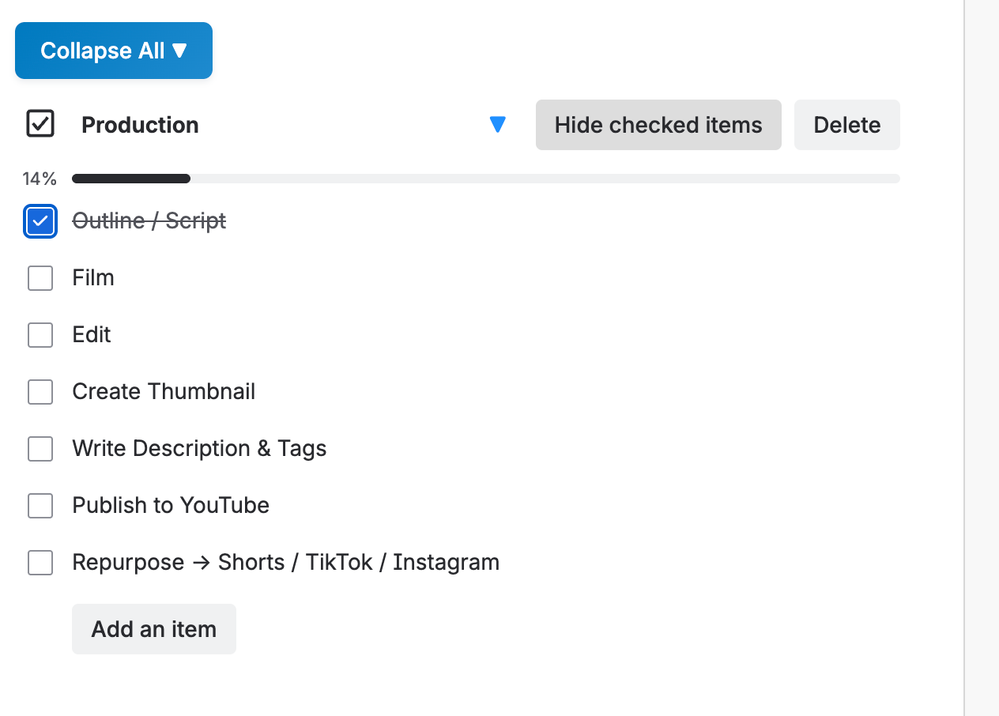
Task: Tick the Edit checkbox
Action: 40,335
